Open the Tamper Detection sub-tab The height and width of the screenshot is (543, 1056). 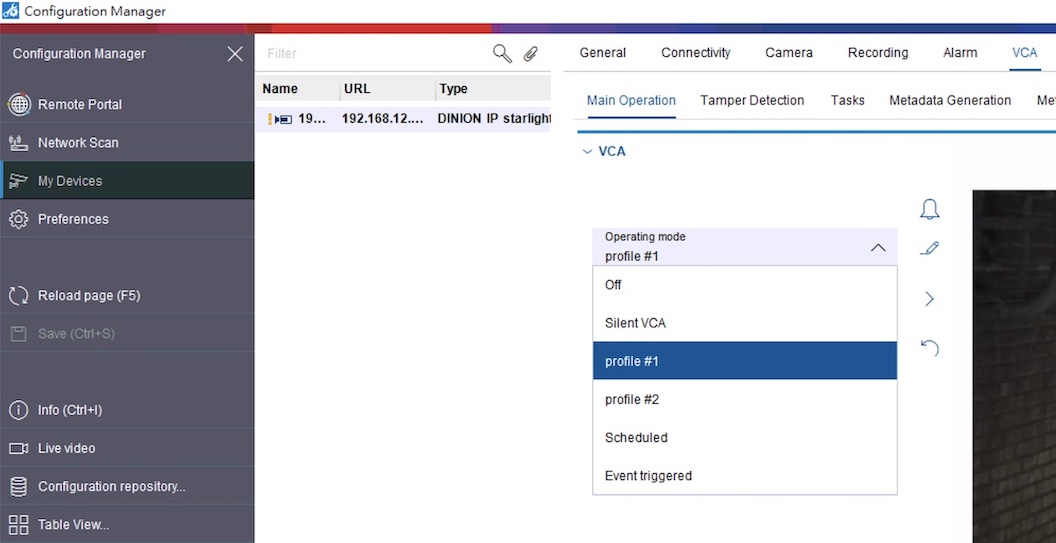click(x=752, y=100)
